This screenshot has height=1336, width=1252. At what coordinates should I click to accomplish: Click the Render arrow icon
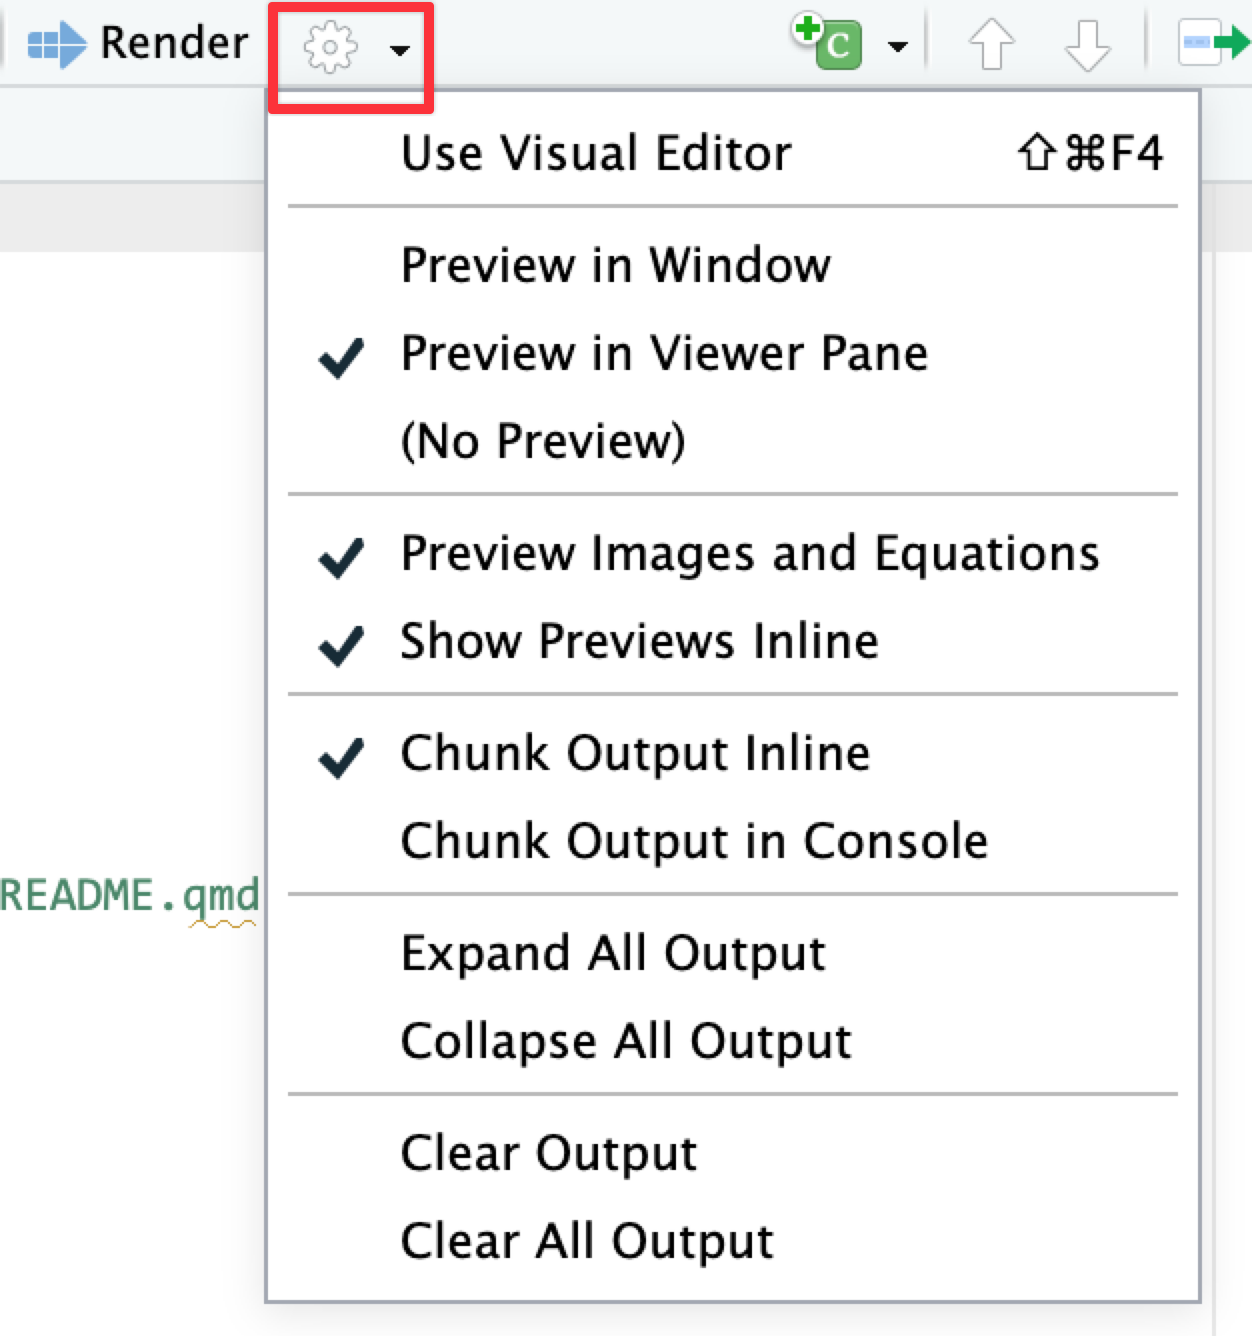click(57, 45)
